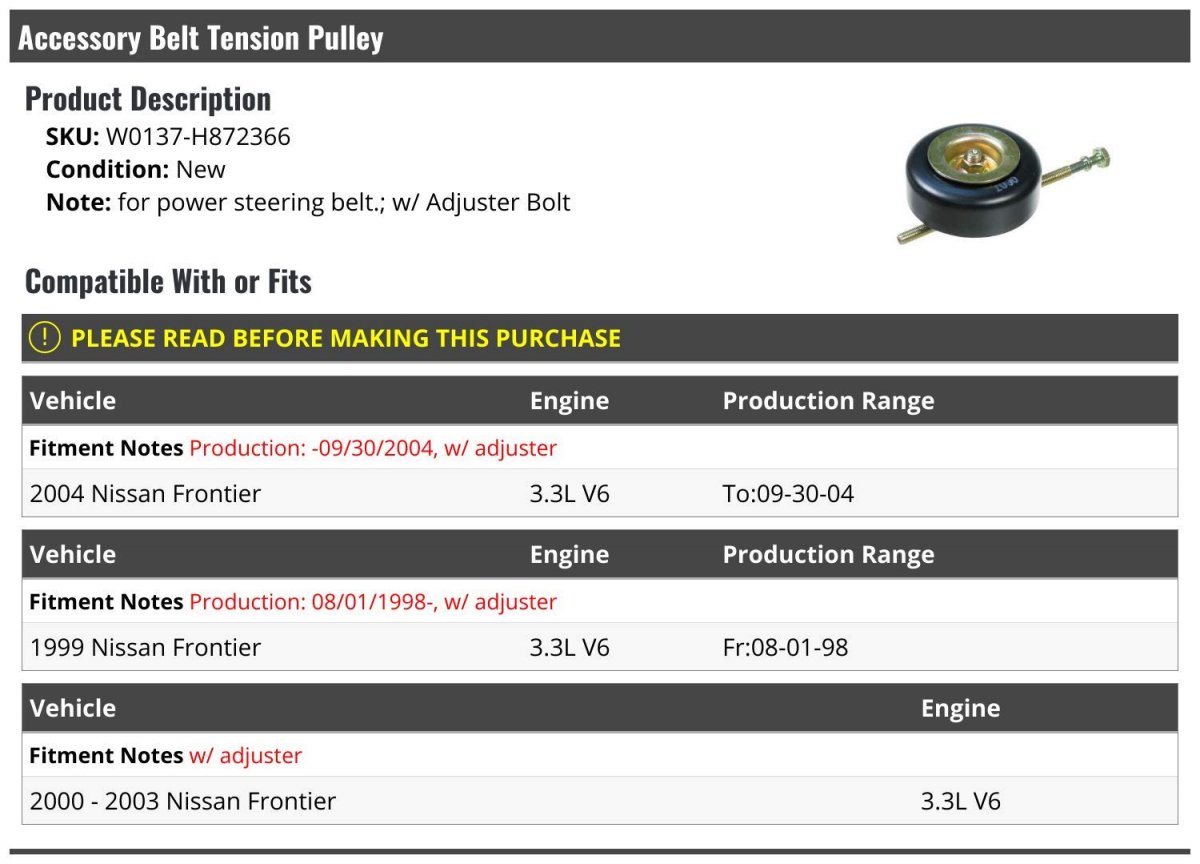Select the 1999 Nissan Frontier row
This screenshot has height=864, width=1200.
146,648
